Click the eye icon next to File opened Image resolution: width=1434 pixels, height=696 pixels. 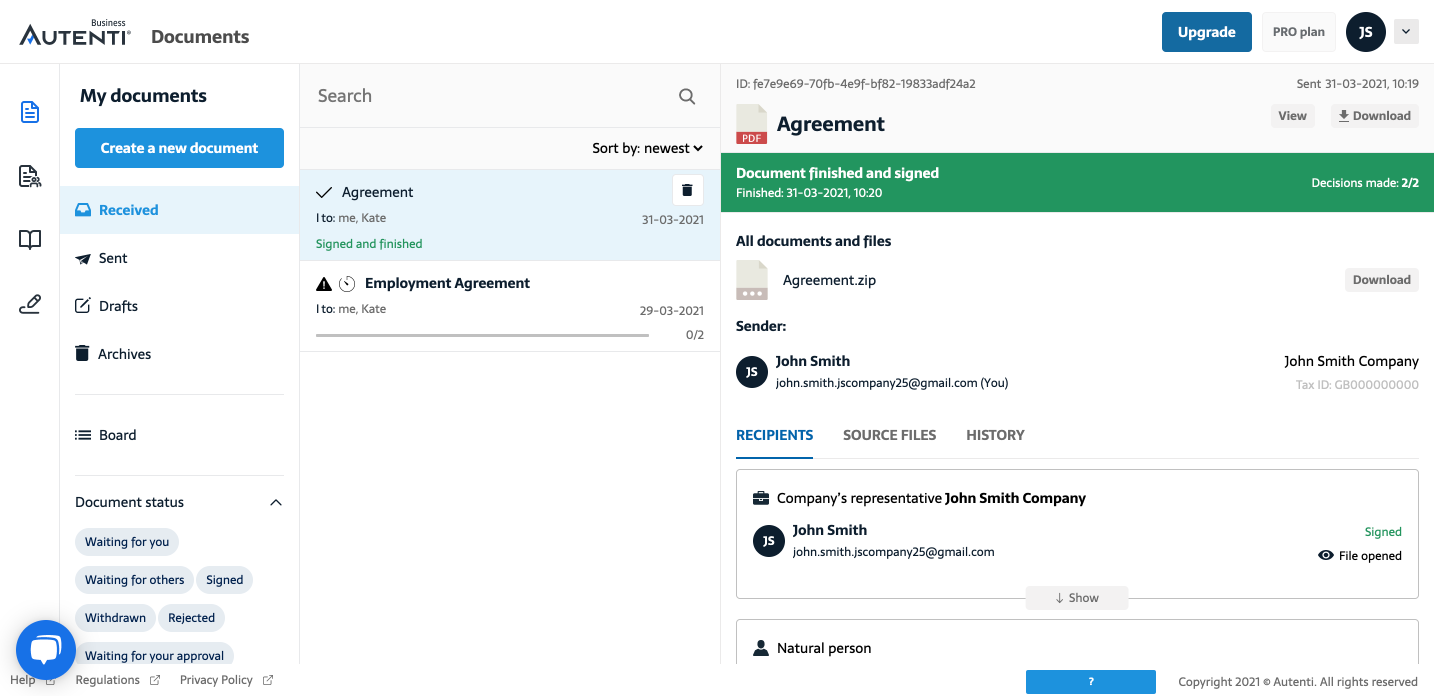pyautogui.click(x=1326, y=555)
